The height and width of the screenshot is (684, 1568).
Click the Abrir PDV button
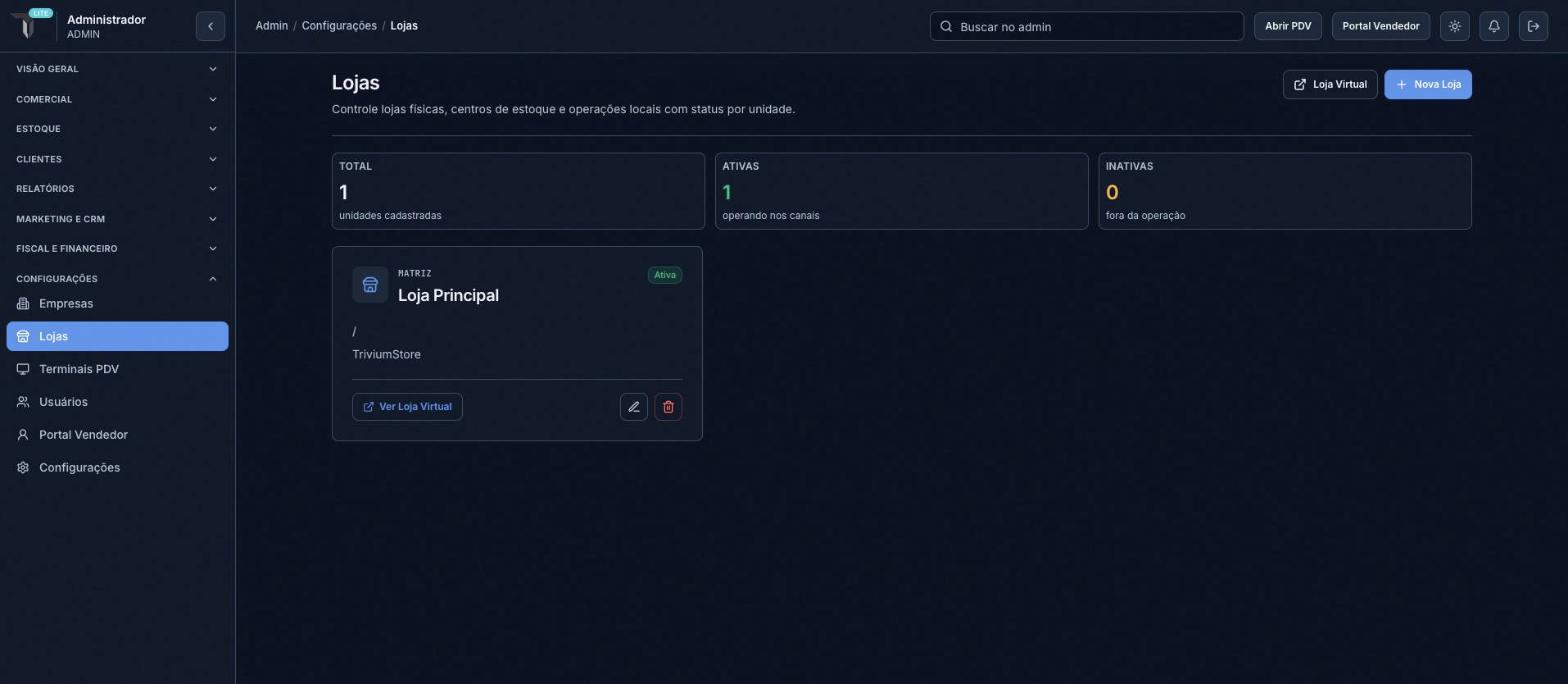point(1288,26)
